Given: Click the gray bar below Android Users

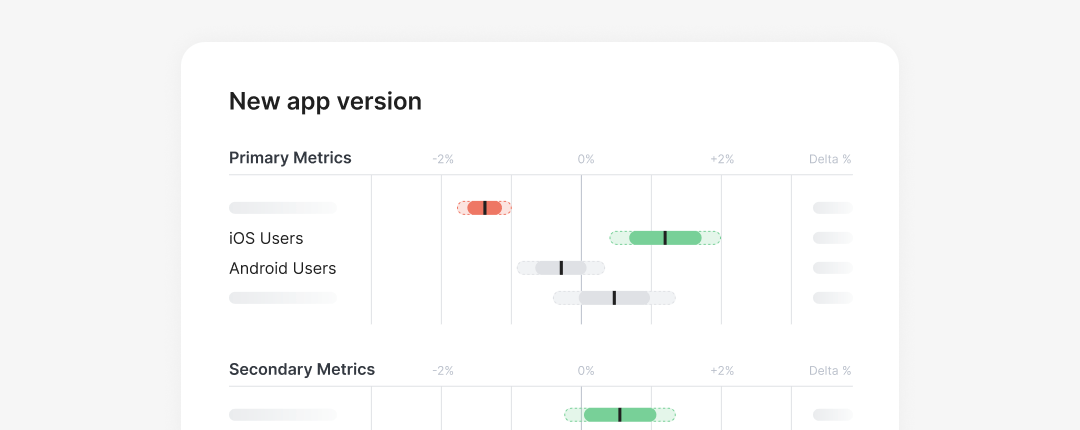Looking at the screenshot, I should 614,298.
